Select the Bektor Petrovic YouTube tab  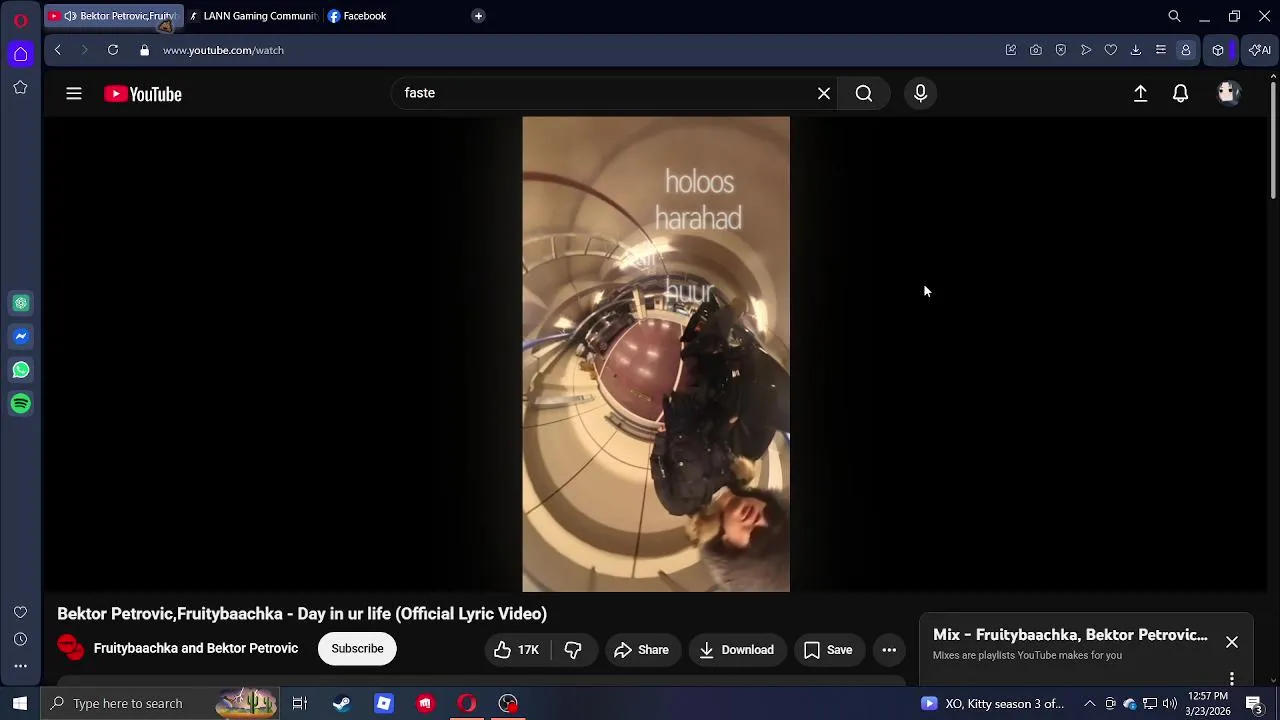click(x=114, y=16)
